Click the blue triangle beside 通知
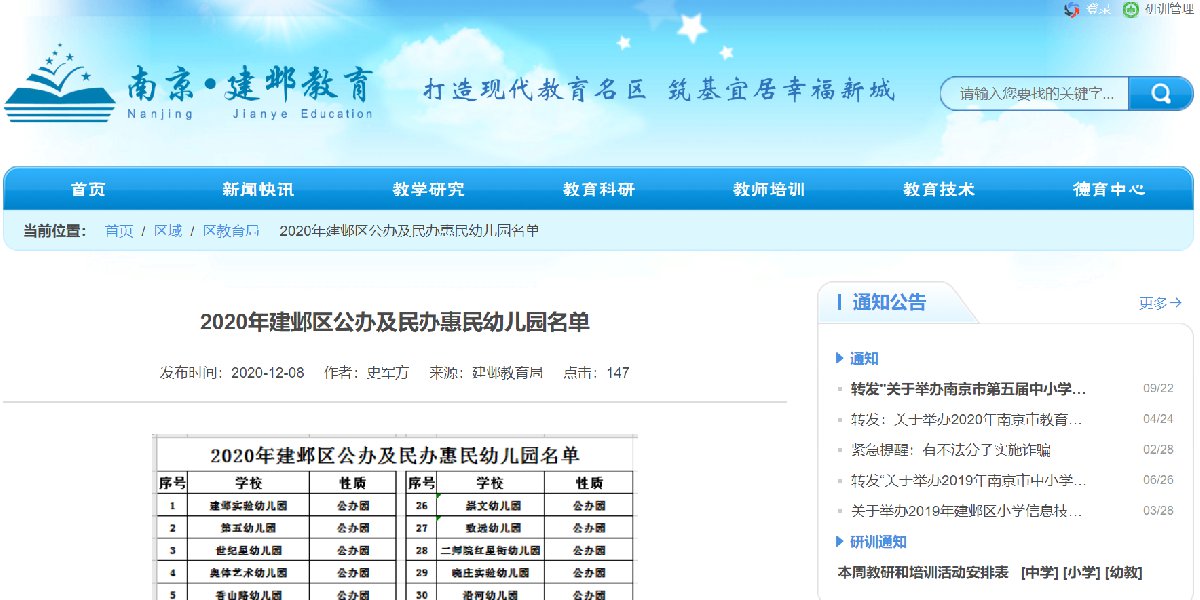The width and height of the screenshot is (1200, 600). [840, 358]
